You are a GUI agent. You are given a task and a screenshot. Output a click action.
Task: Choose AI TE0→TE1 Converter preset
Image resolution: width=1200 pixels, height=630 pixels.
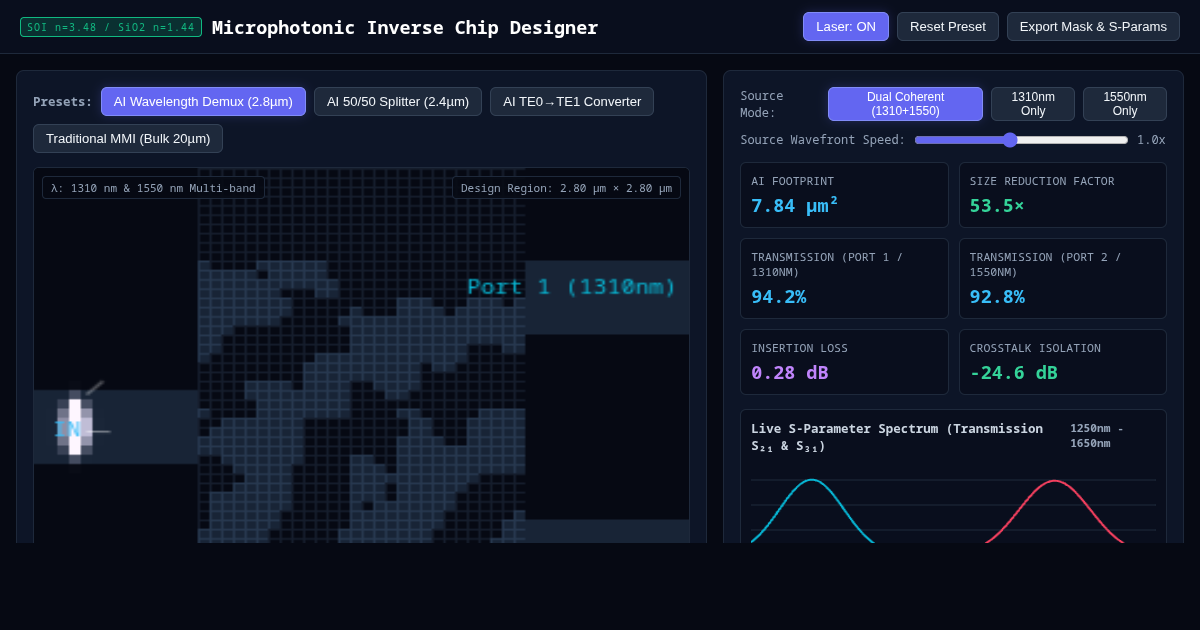[x=572, y=101]
